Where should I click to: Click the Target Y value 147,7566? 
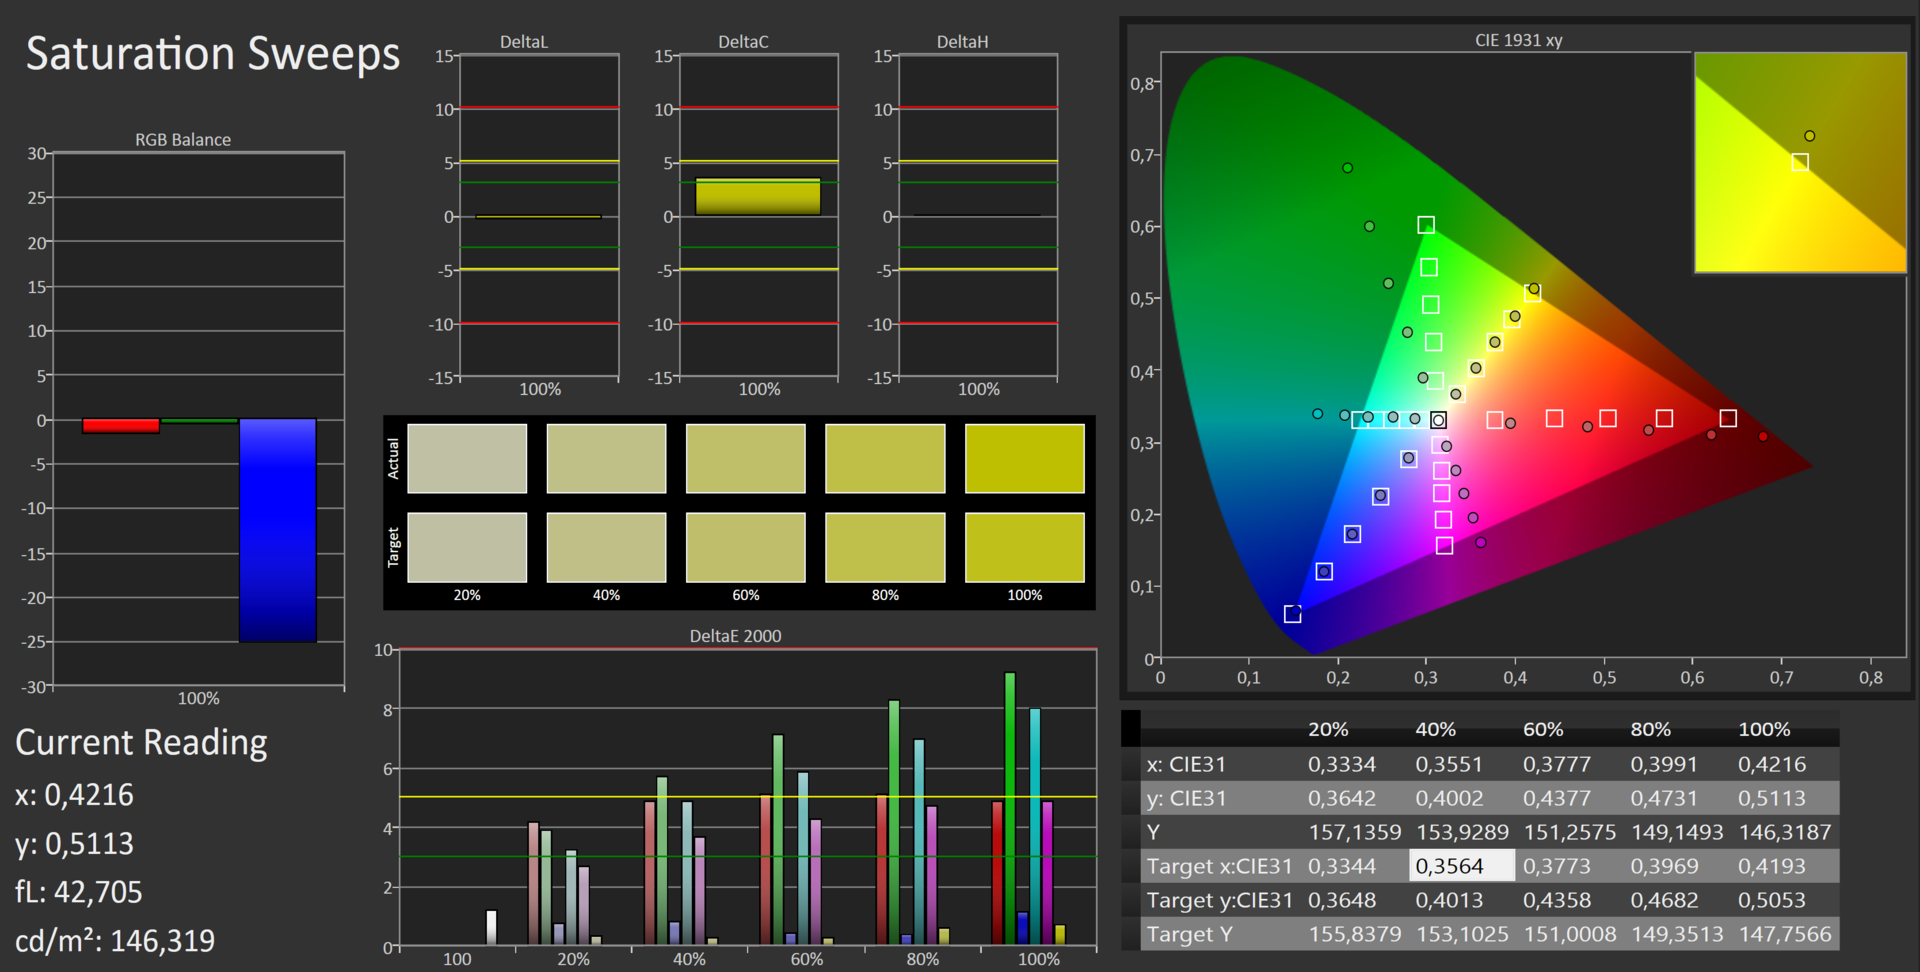tap(1784, 934)
